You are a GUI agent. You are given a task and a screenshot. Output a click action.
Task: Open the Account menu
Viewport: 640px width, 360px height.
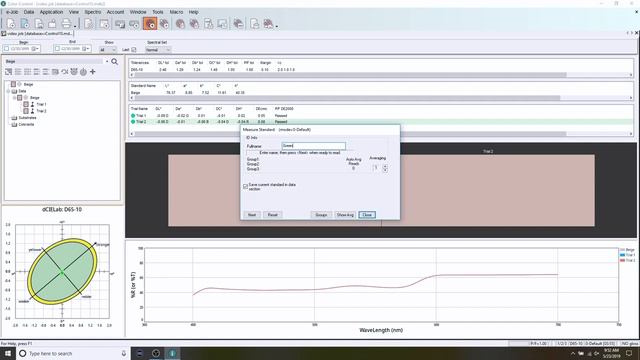point(116,12)
